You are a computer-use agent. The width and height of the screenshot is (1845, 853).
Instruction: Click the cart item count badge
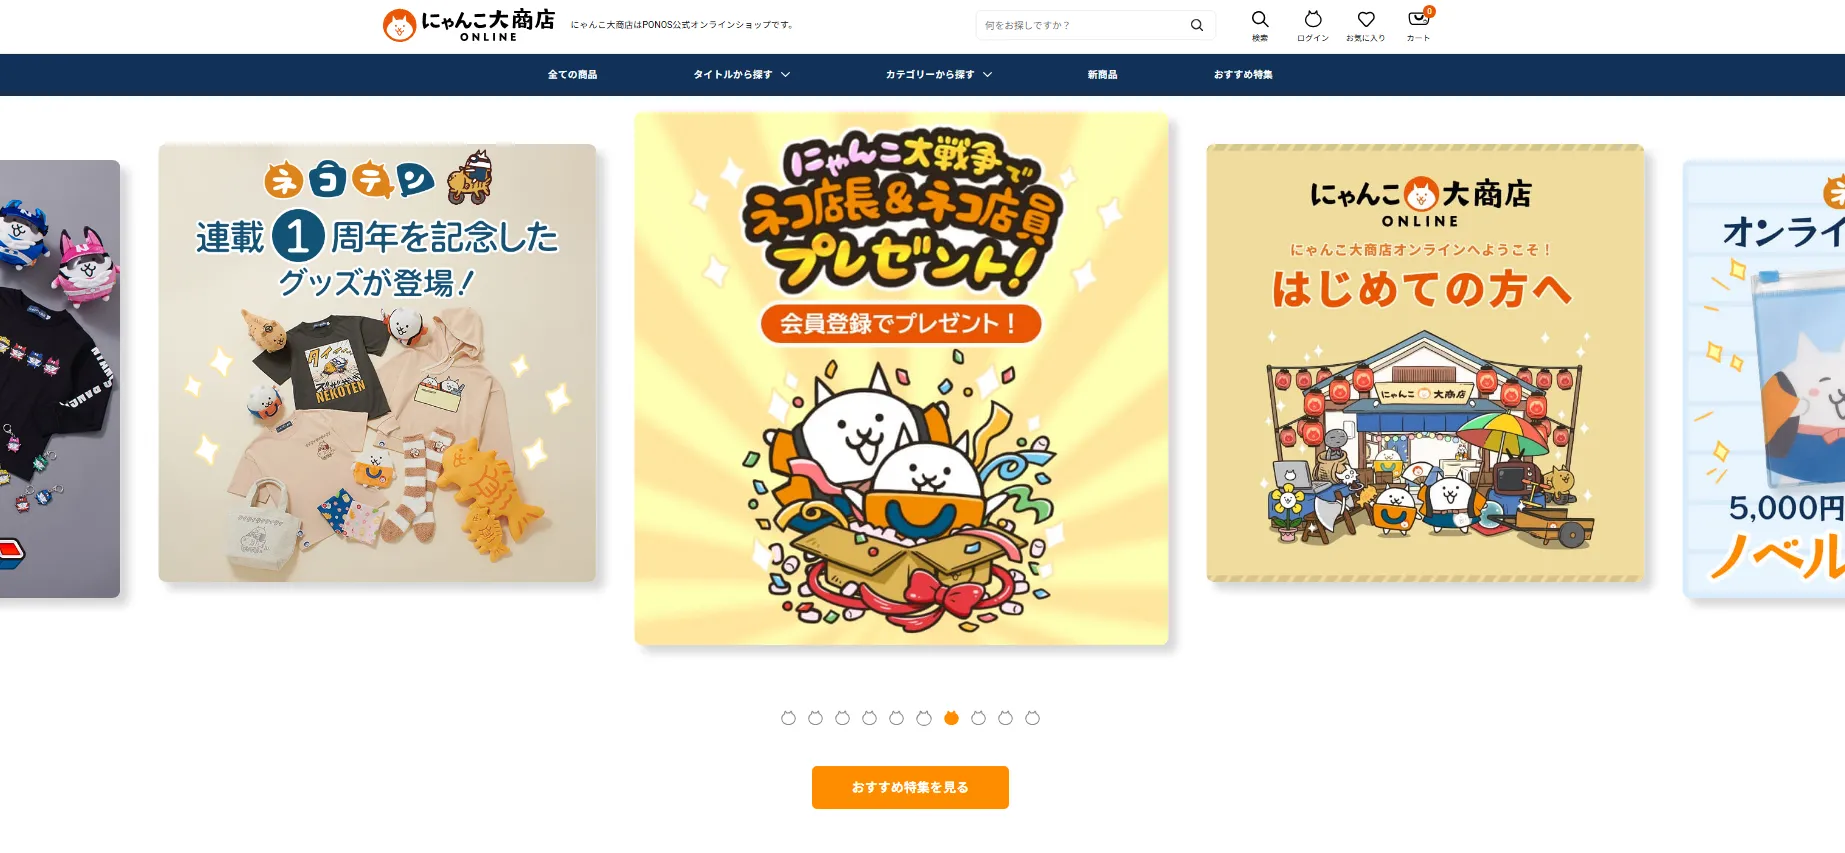[1429, 12]
